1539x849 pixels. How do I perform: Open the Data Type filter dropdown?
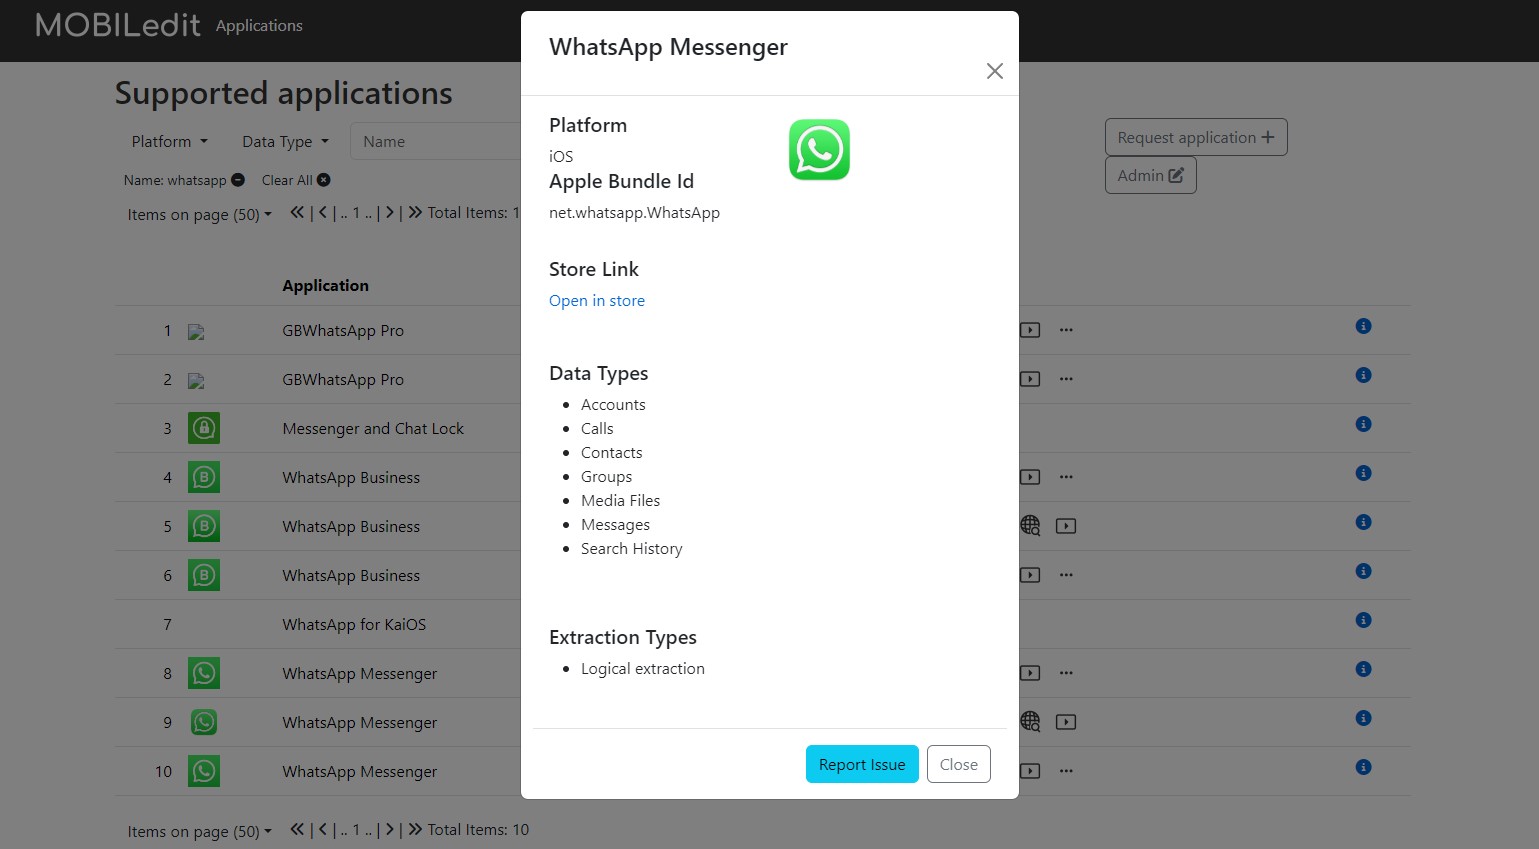(x=285, y=142)
